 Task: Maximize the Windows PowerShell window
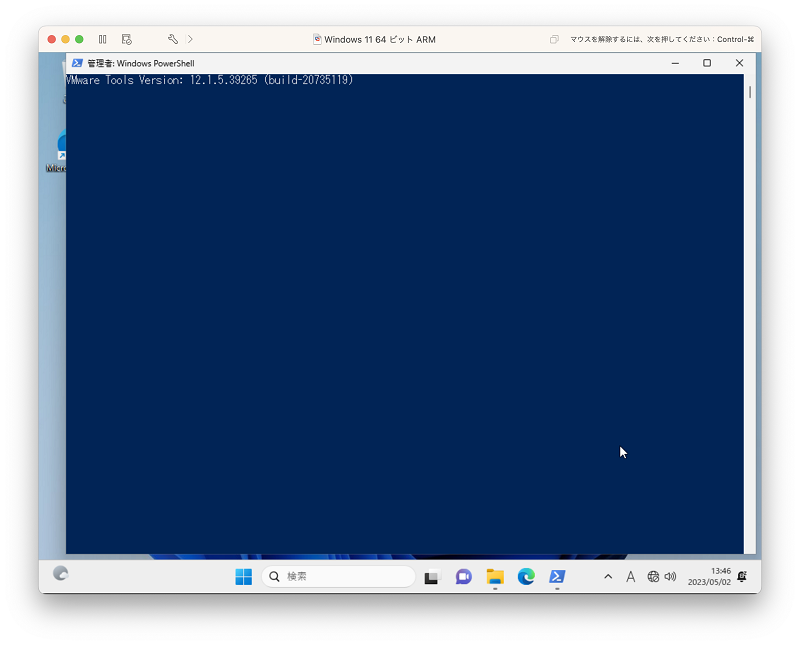coord(707,63)
